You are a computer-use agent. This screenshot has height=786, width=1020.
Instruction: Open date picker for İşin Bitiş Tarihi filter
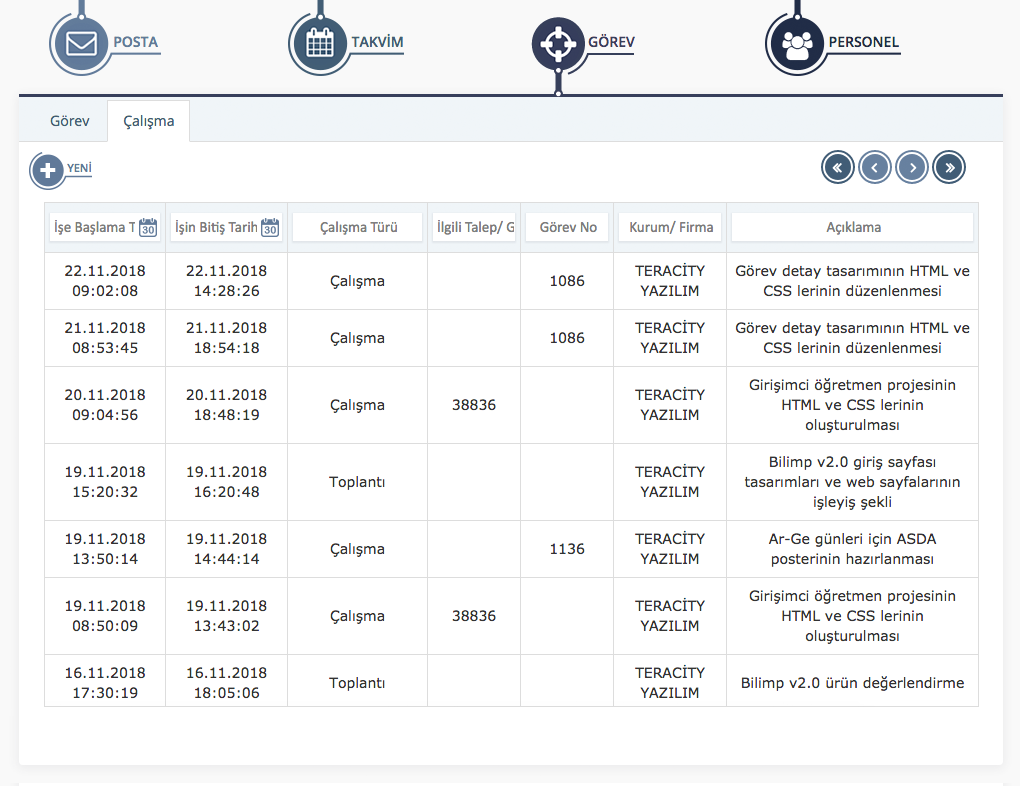tap(270, 227)
